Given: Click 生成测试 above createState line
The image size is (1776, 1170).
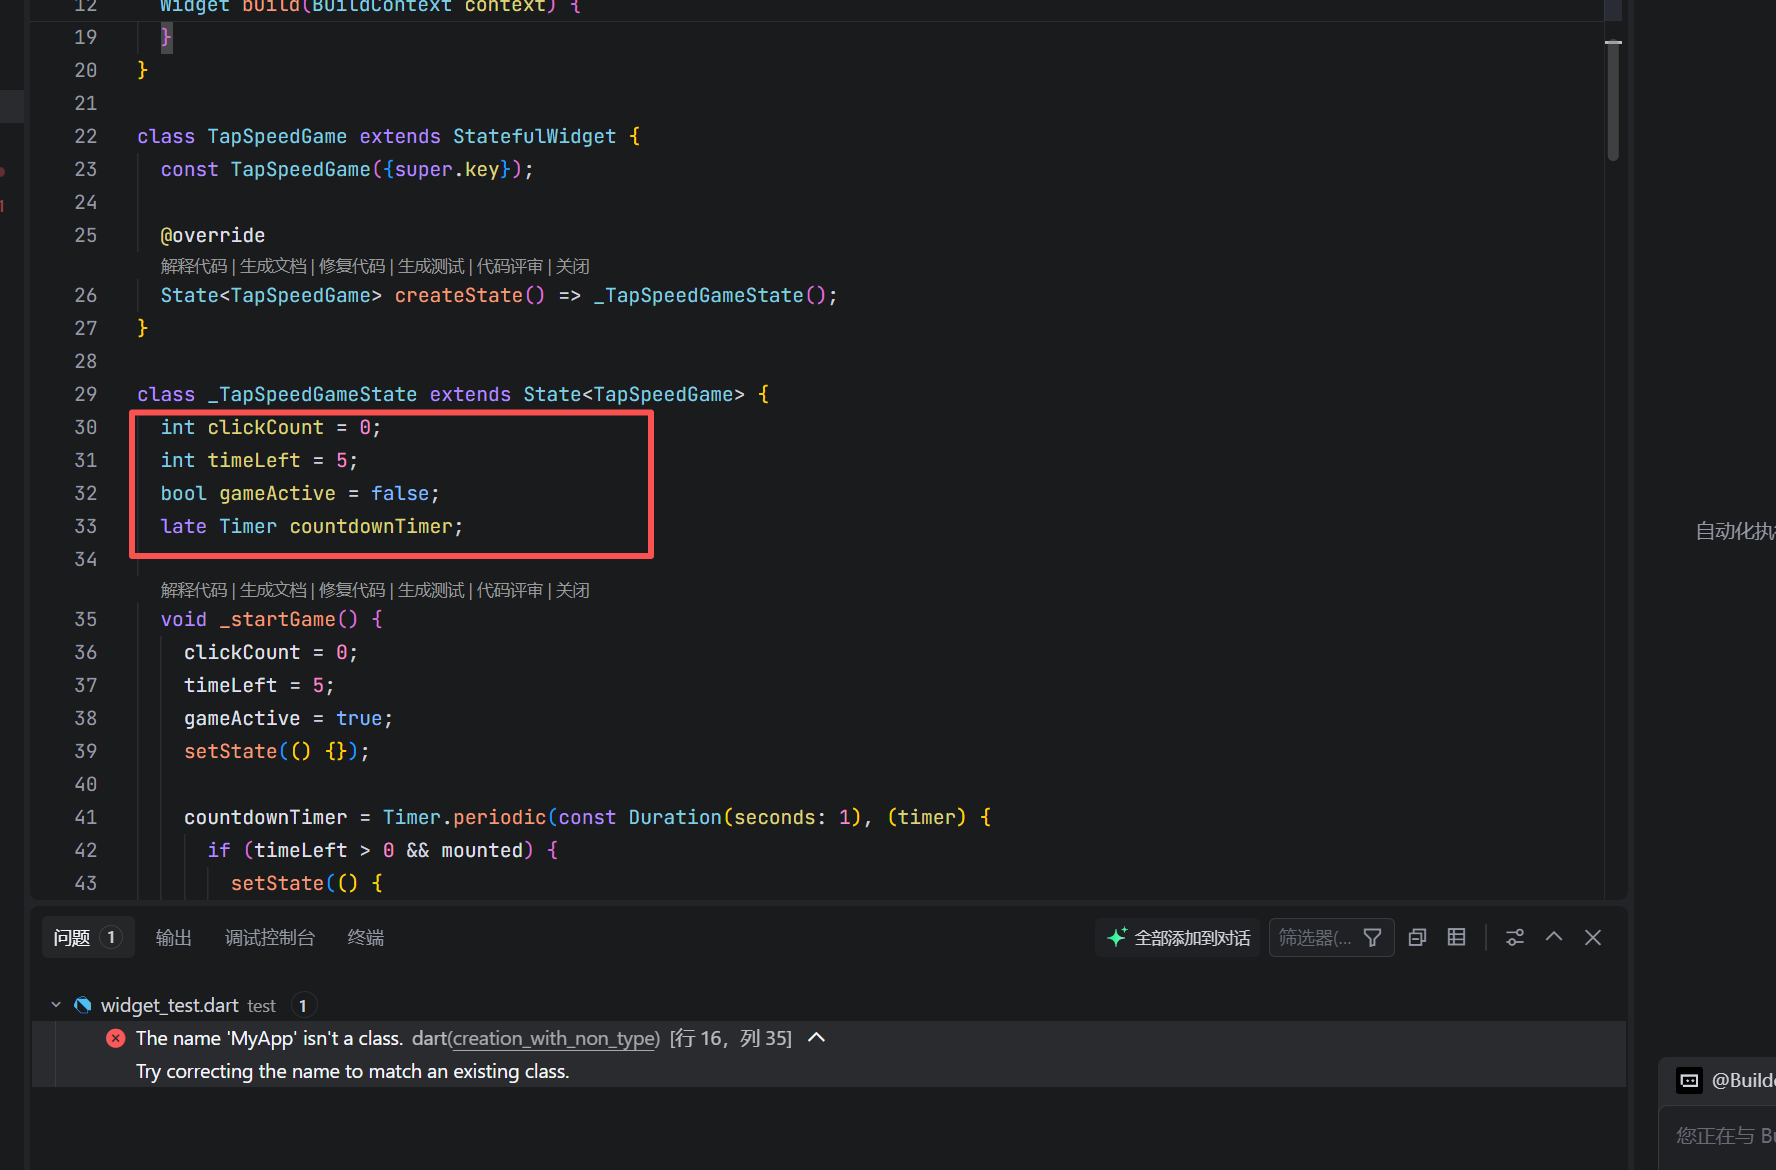Looking at the screenshot, I should (431, 266).
